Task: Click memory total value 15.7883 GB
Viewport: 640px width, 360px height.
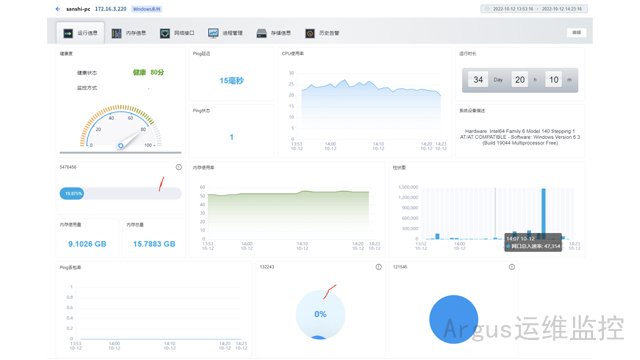Action: 154,244
